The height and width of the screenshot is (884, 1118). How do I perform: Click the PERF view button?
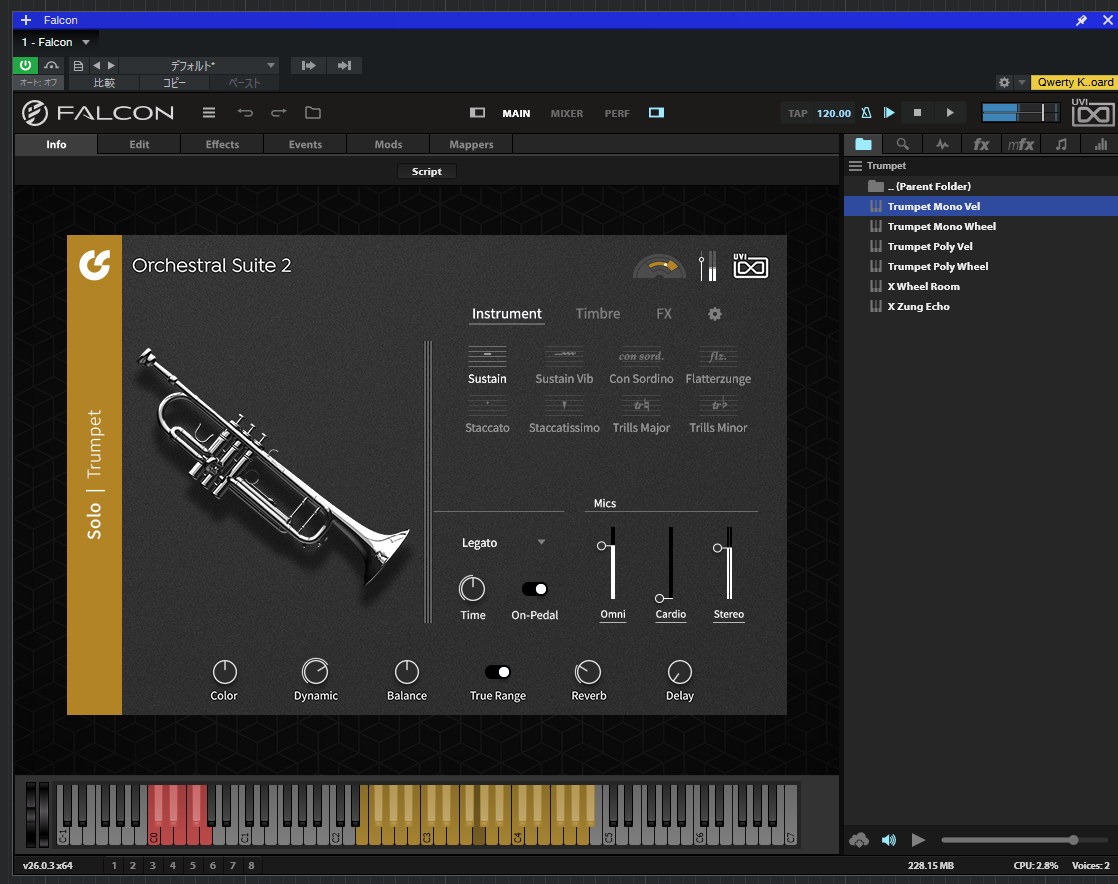click(x=617, y=113)
